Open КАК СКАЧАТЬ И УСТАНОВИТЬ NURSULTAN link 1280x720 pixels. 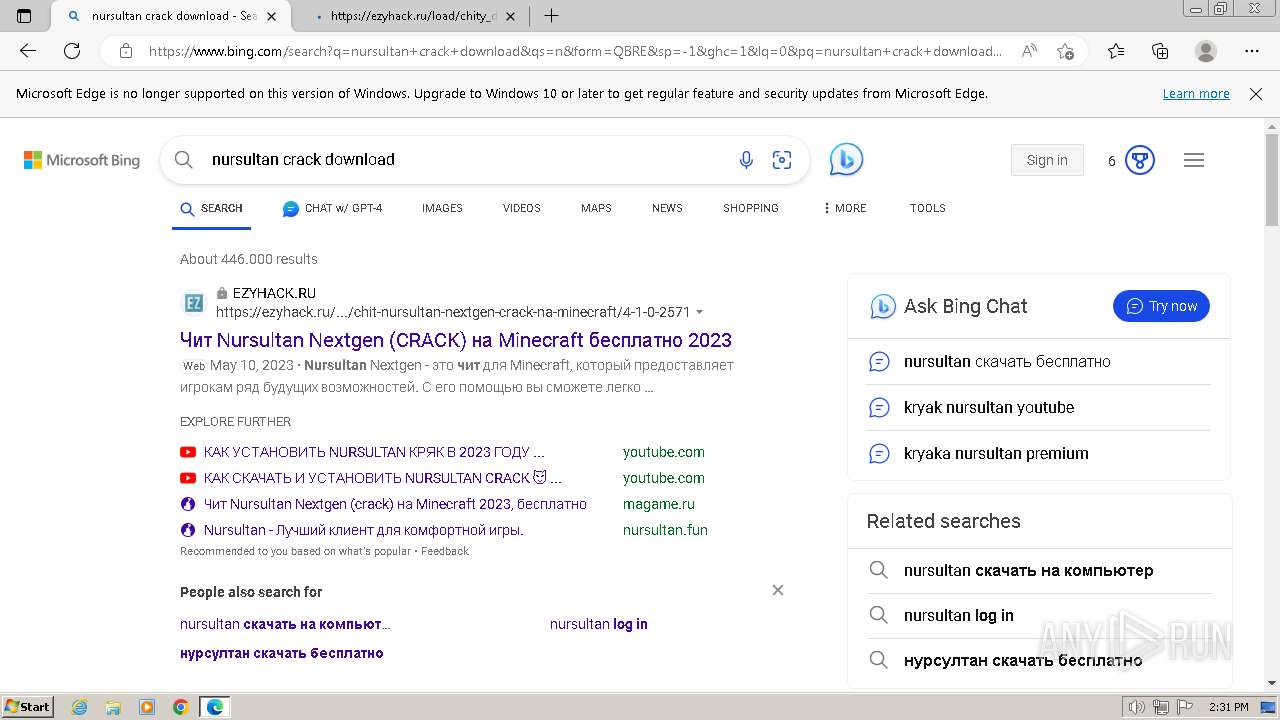point(383,478)
